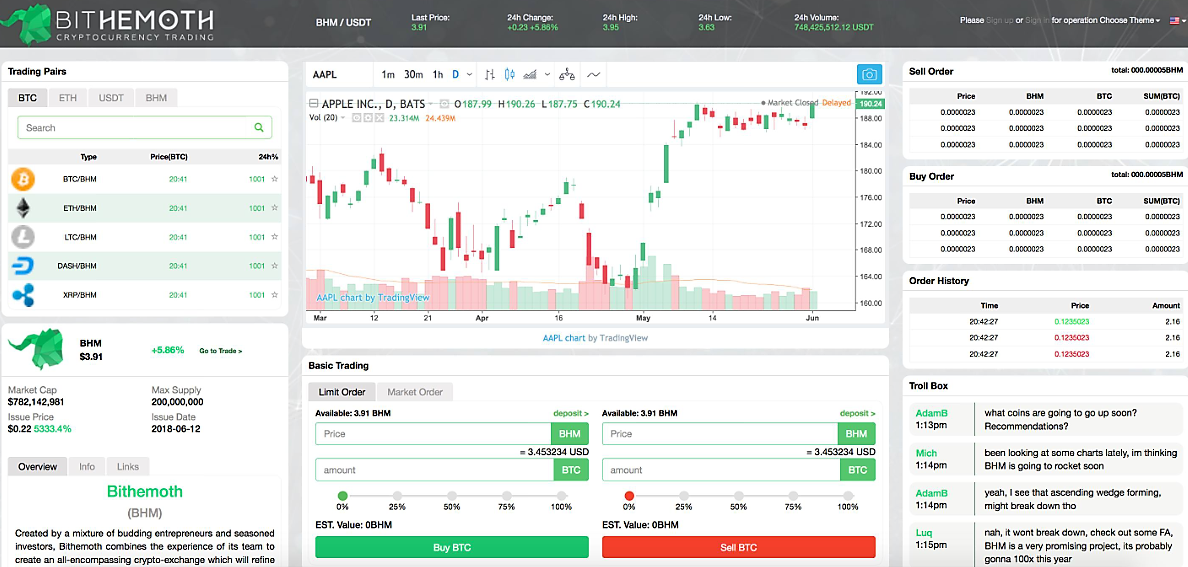Expand the APPLE INC. series dropdown arrow
The width and height of the screenshot is (1188, 567).
coord(430,104)
